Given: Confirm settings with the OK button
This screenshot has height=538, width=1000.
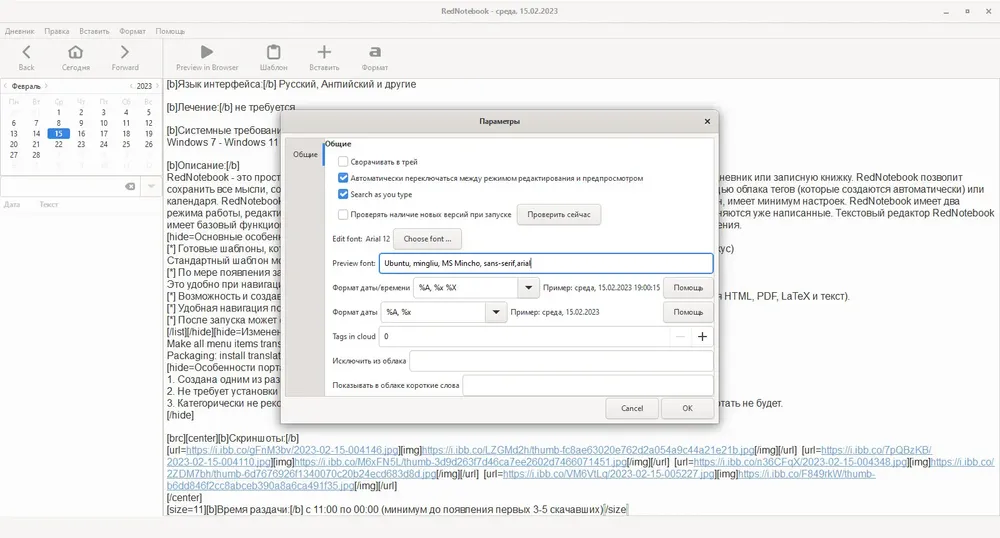Looking at the screenshot, I should click(687, 409).
